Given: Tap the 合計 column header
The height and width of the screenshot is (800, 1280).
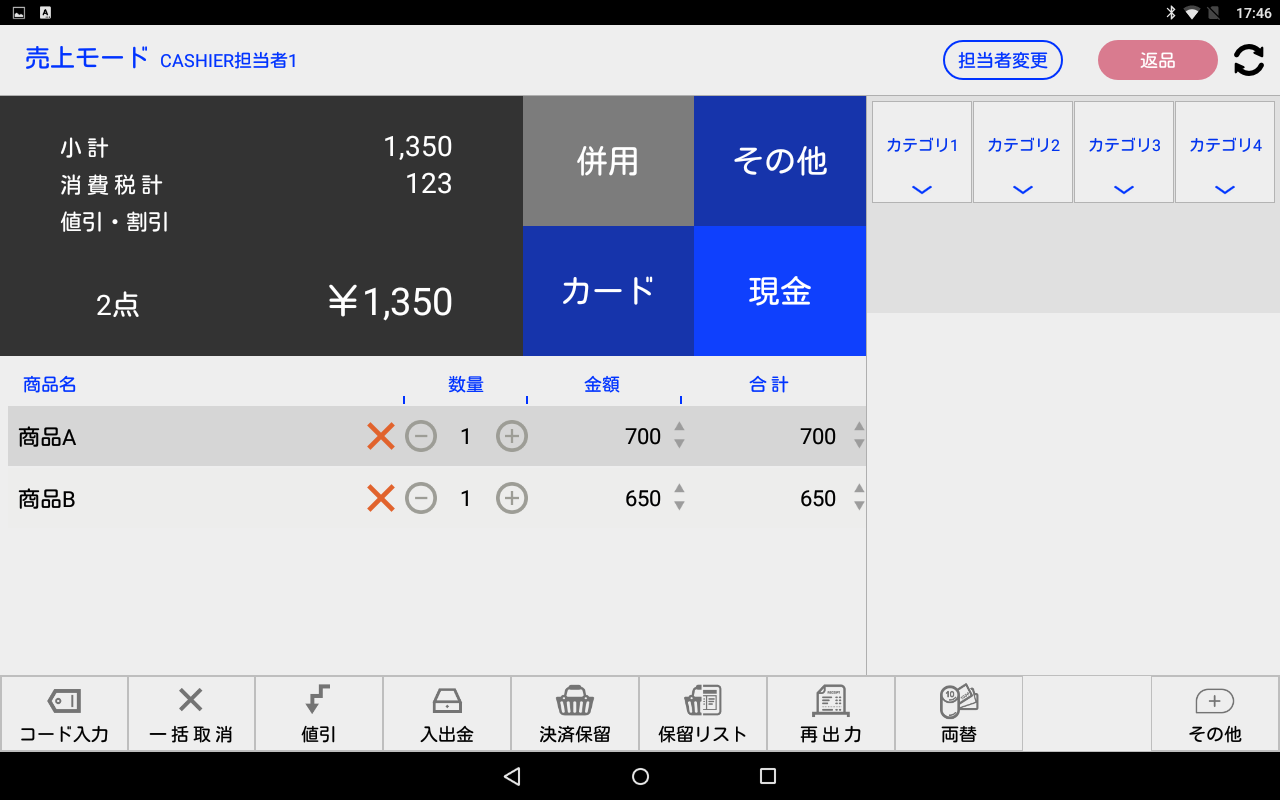Looking at the screenshot, I should 769,385.
